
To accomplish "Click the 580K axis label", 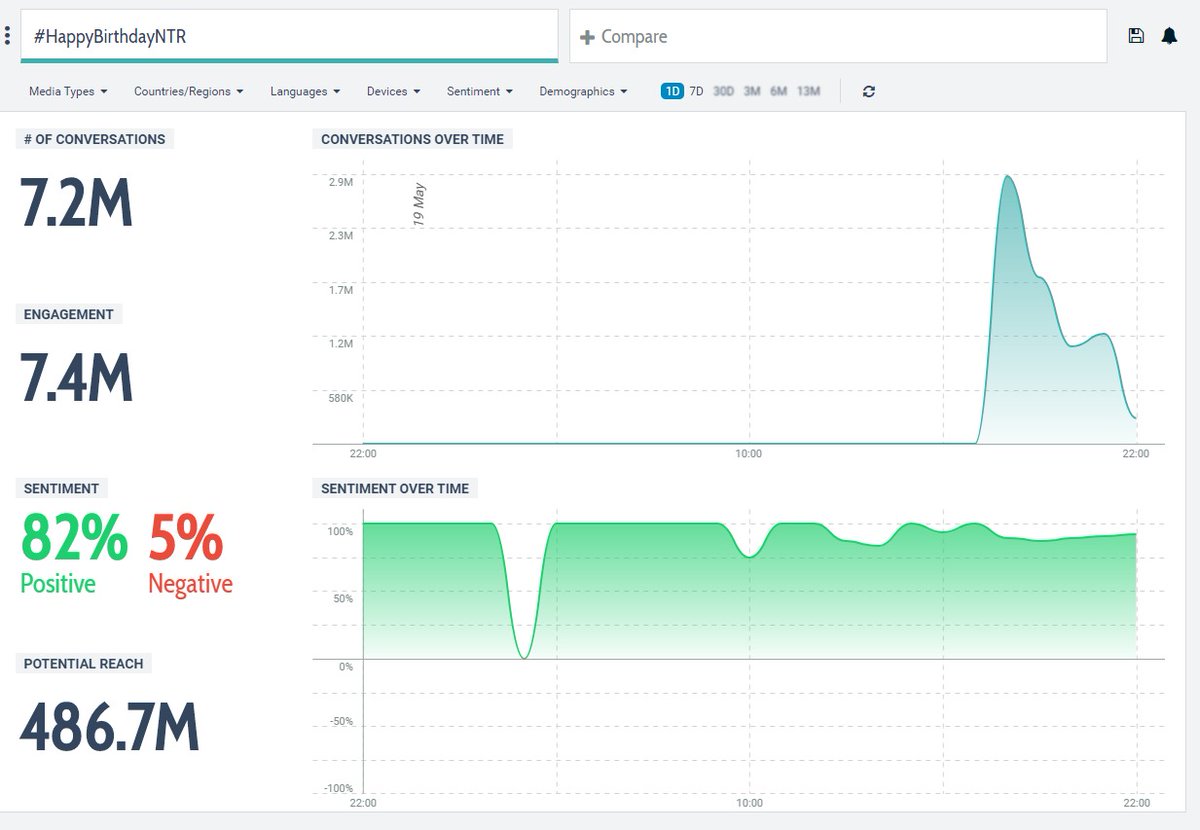I will click(340, 398).
